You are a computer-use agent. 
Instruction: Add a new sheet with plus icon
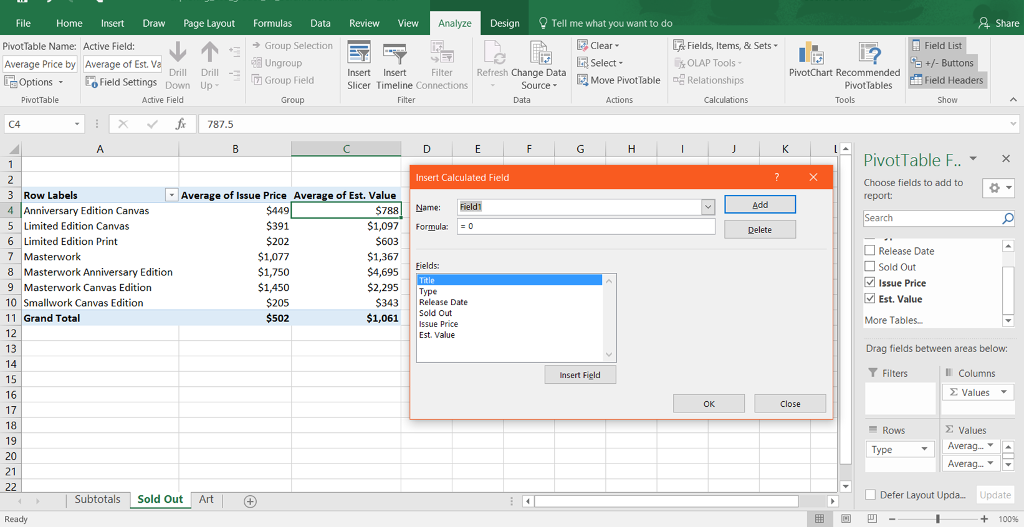pyautogui.click(x=250, y=500)
